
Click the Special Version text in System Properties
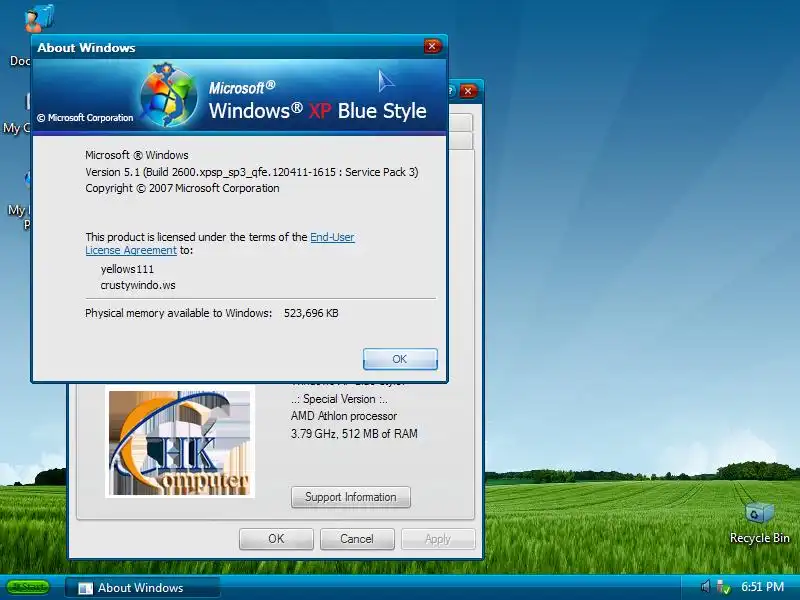(339, 399)
